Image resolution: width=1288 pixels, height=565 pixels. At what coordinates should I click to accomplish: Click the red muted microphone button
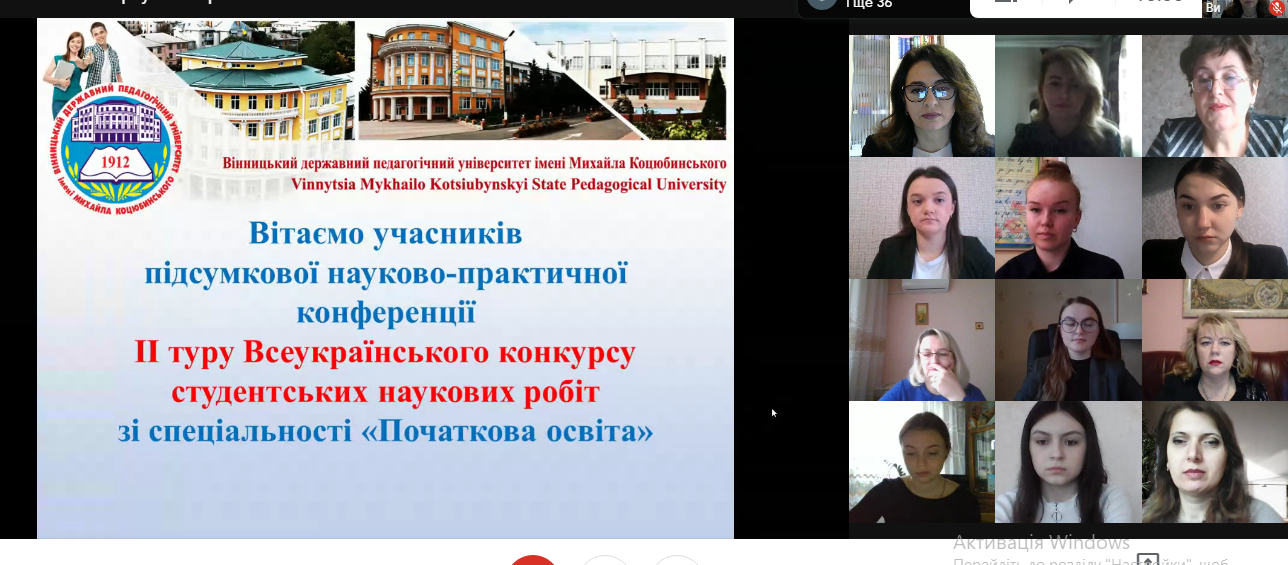(533, 560)
